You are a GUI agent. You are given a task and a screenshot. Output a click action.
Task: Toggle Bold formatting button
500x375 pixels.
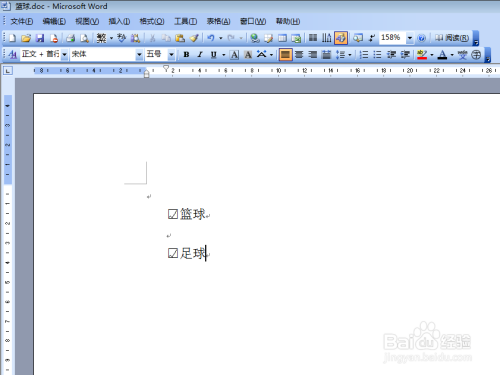(186, 54)
